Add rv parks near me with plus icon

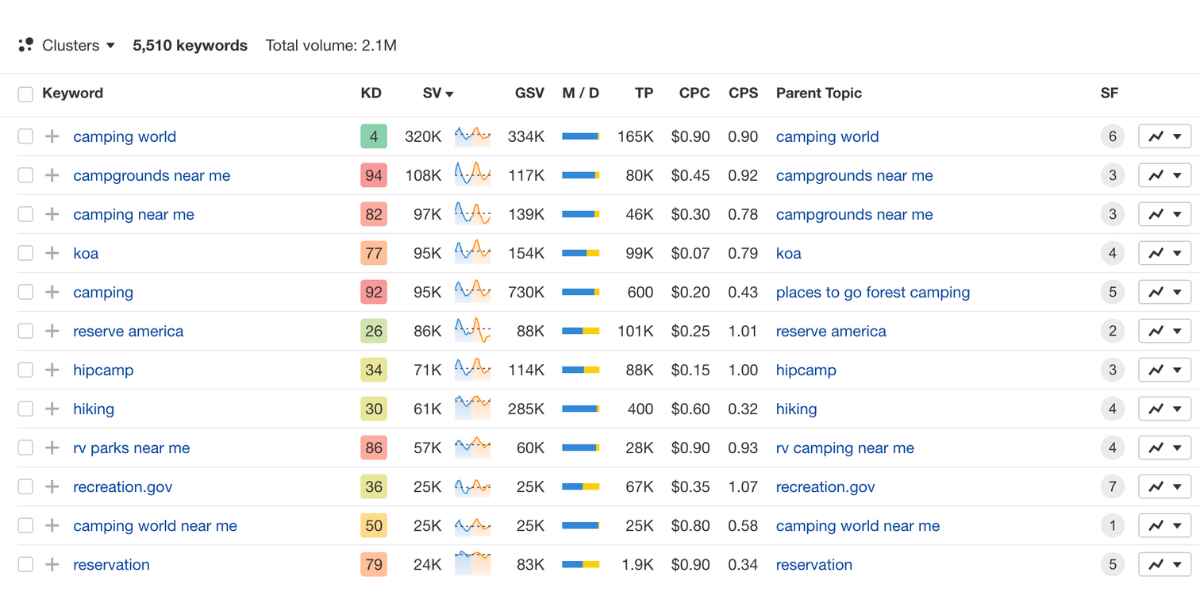52,449
